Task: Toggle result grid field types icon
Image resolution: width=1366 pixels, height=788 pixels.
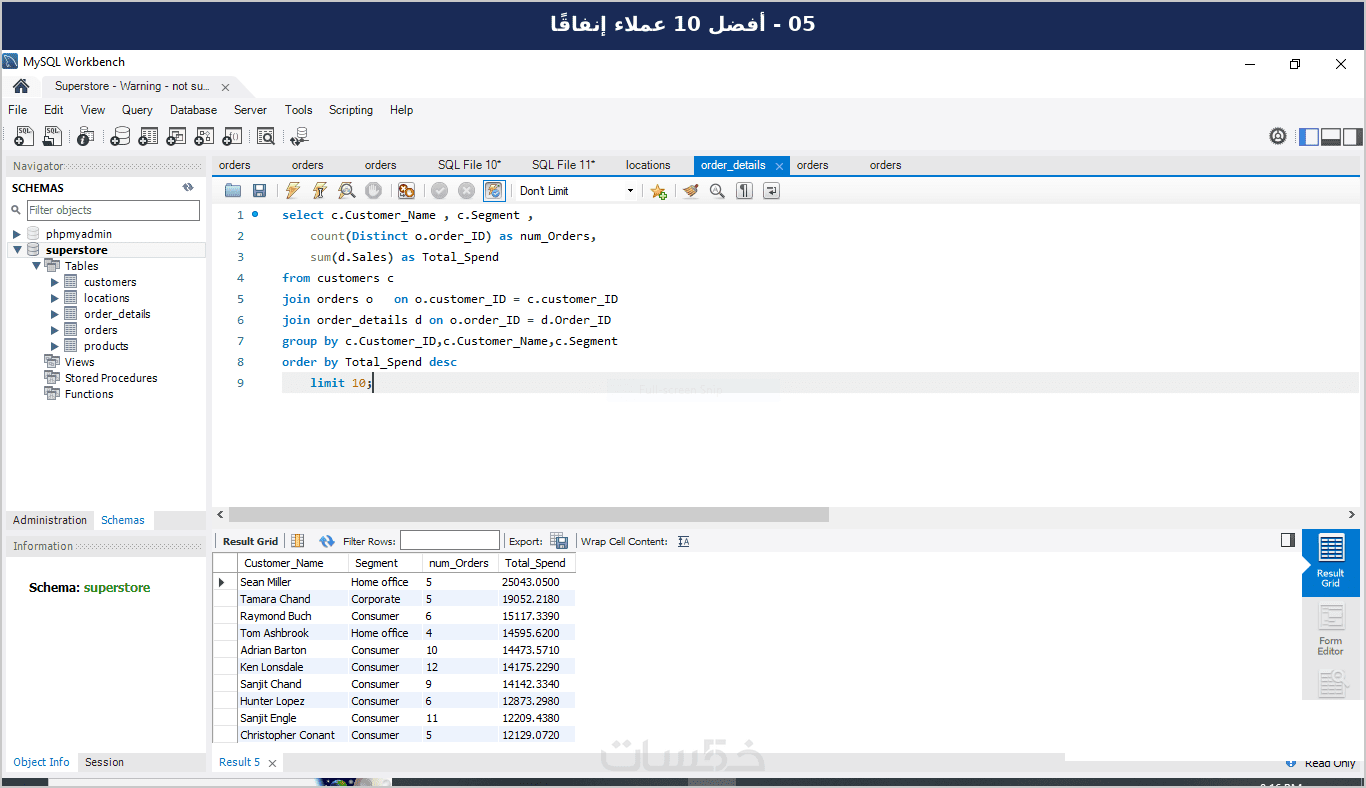Action: [x=297, y=541]
